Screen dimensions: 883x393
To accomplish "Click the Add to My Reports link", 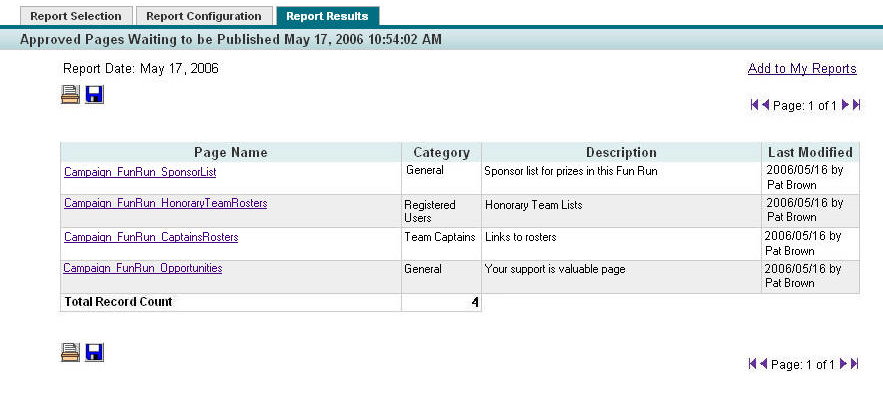I will (802, 69).
